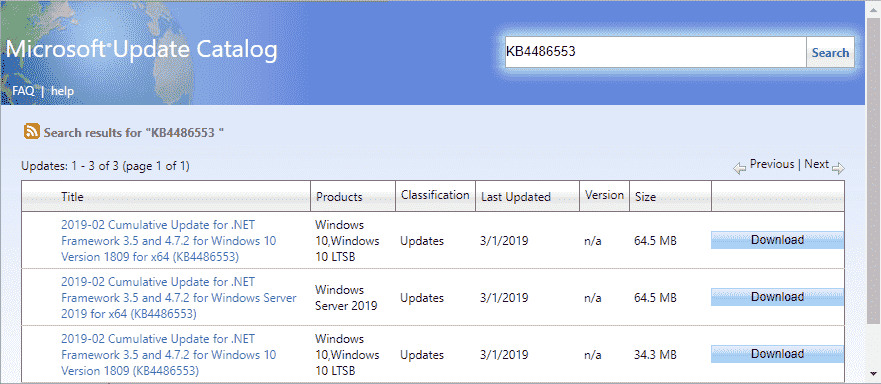The image size is (881, 384).
Task: Sort results by Classification column header
Action: [435, 195]
